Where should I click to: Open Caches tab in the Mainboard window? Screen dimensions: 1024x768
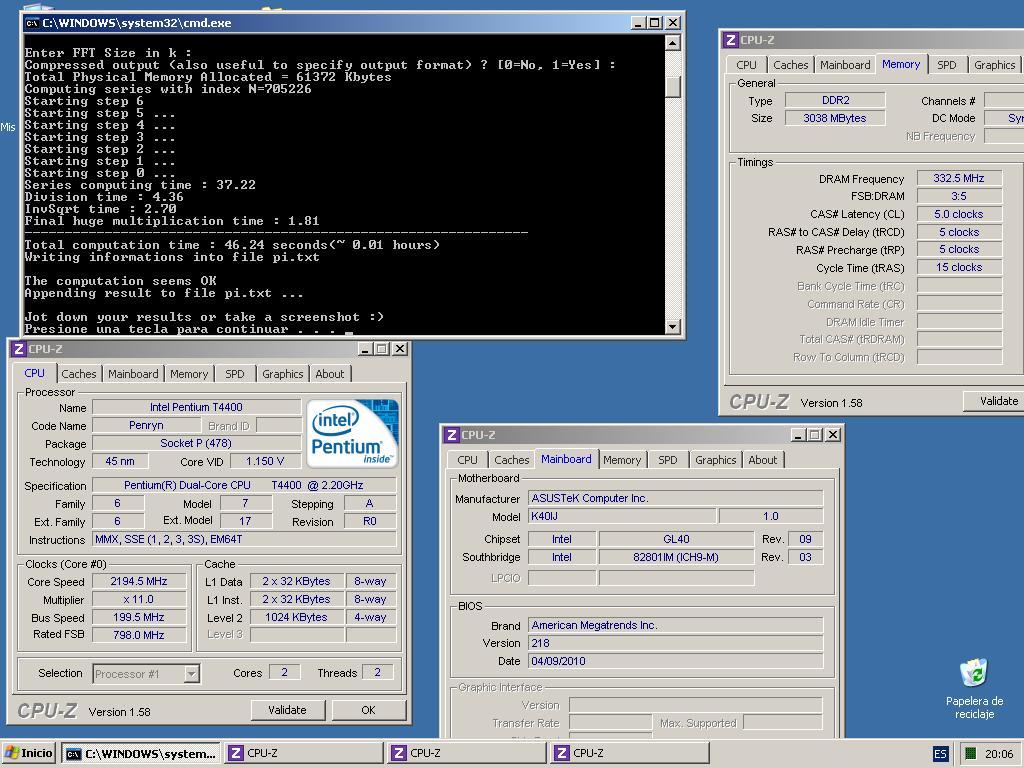512,460
